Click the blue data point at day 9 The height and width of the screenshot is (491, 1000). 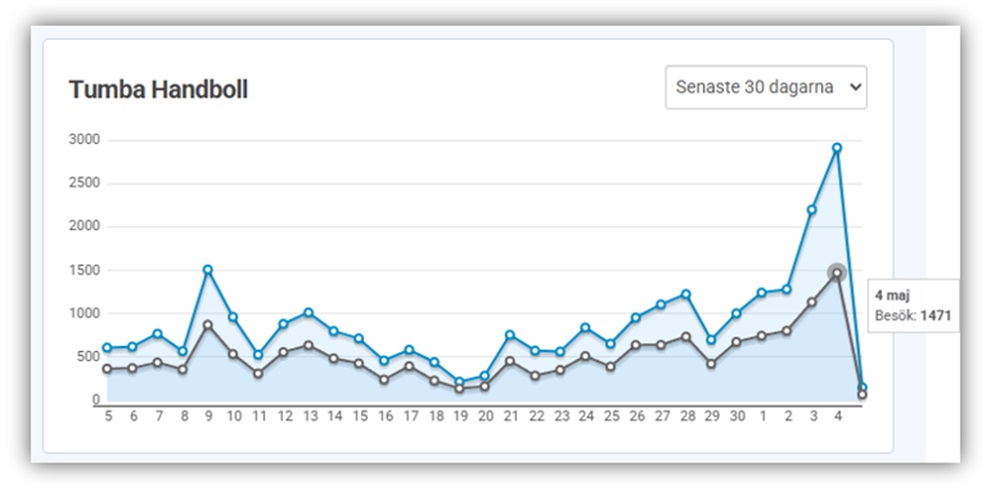[x=208, y=269]
